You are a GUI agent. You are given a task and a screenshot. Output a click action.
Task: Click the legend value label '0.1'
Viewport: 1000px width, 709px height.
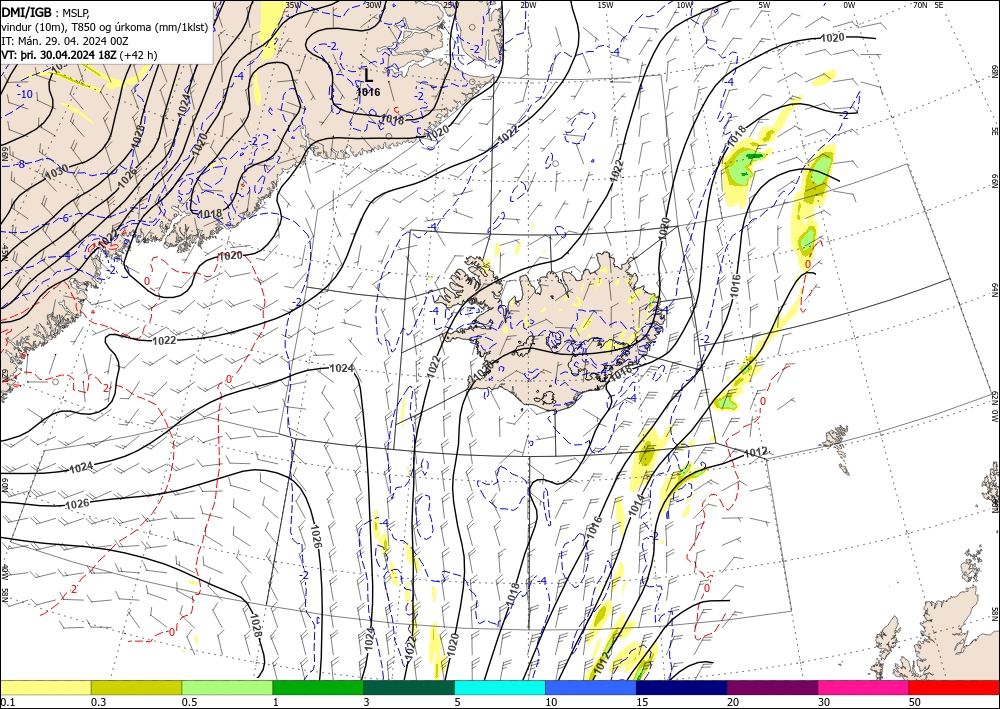tap(7, 702)
